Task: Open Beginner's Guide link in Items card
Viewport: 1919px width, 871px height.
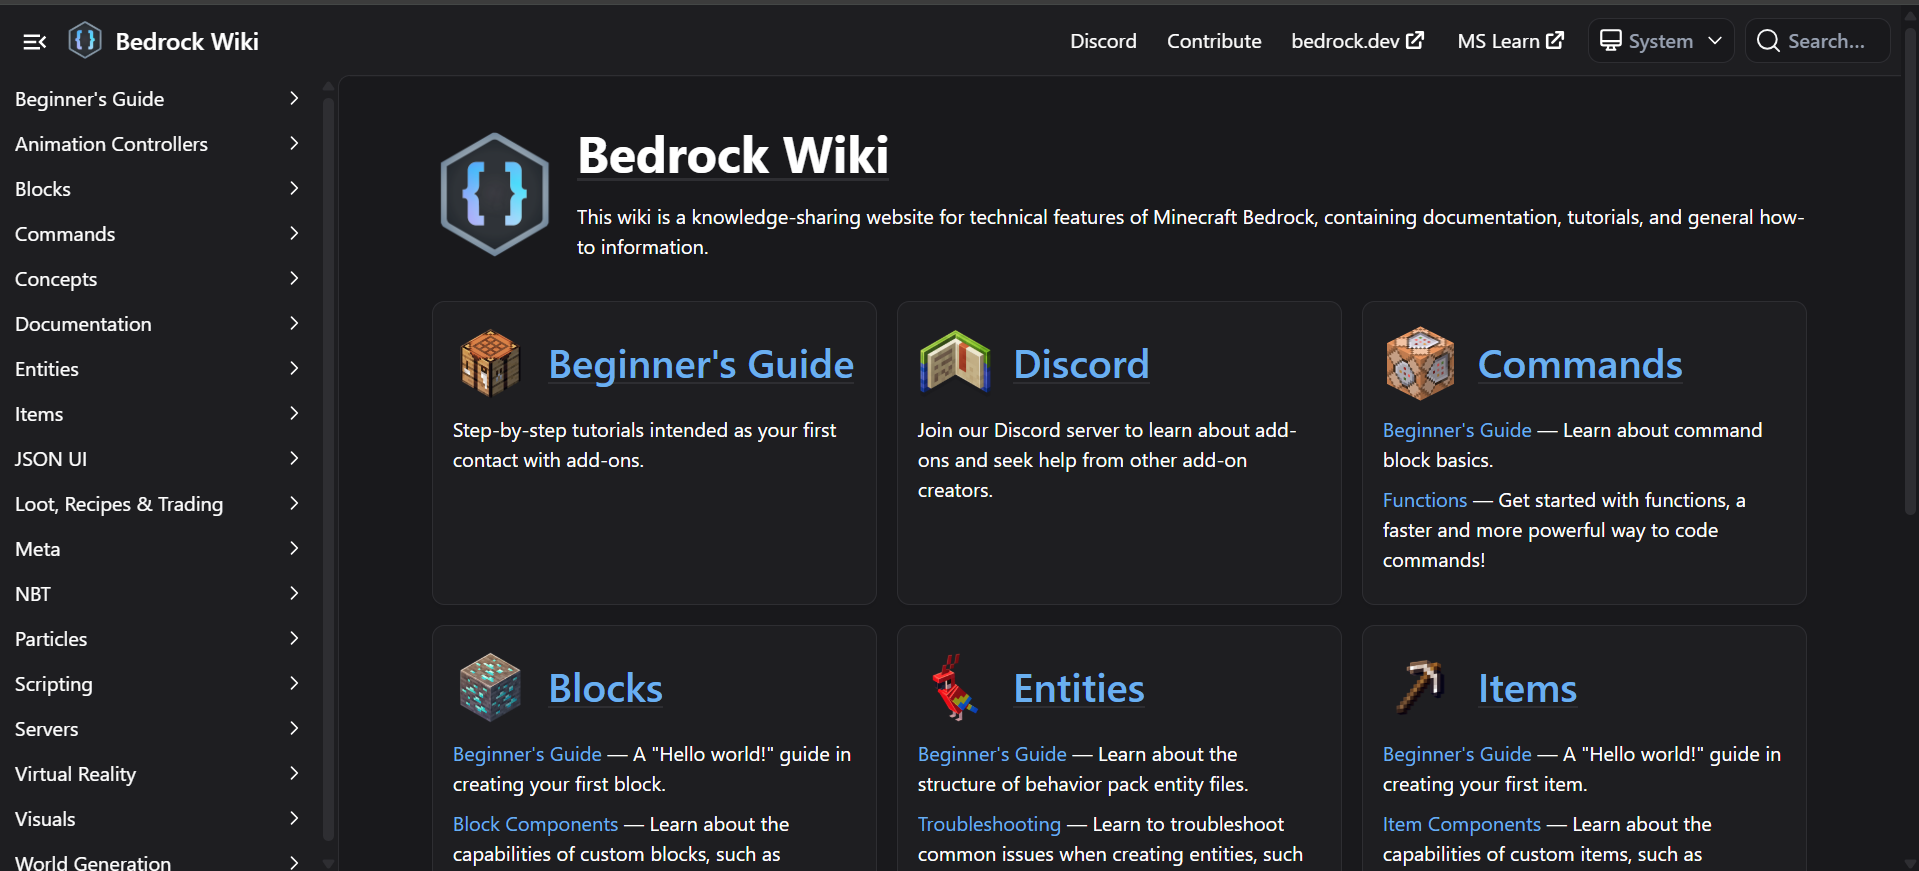Action: 1457,754
